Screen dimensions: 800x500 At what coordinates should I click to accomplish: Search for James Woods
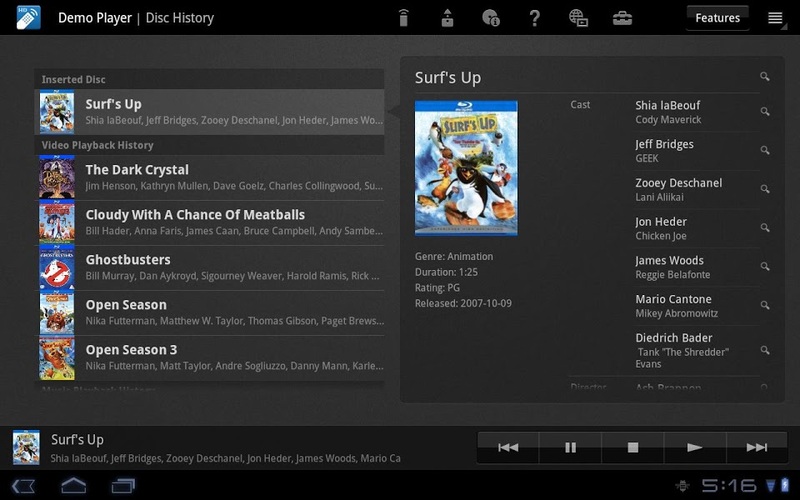(x=764, y=266)
